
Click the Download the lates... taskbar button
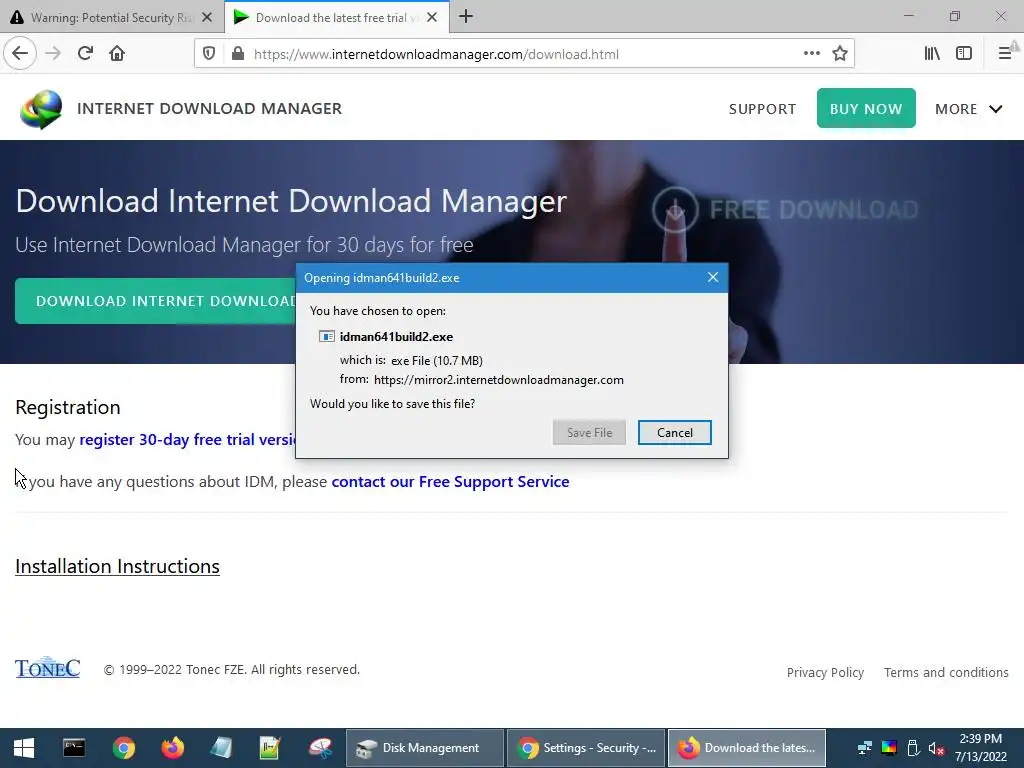point(747,748)
